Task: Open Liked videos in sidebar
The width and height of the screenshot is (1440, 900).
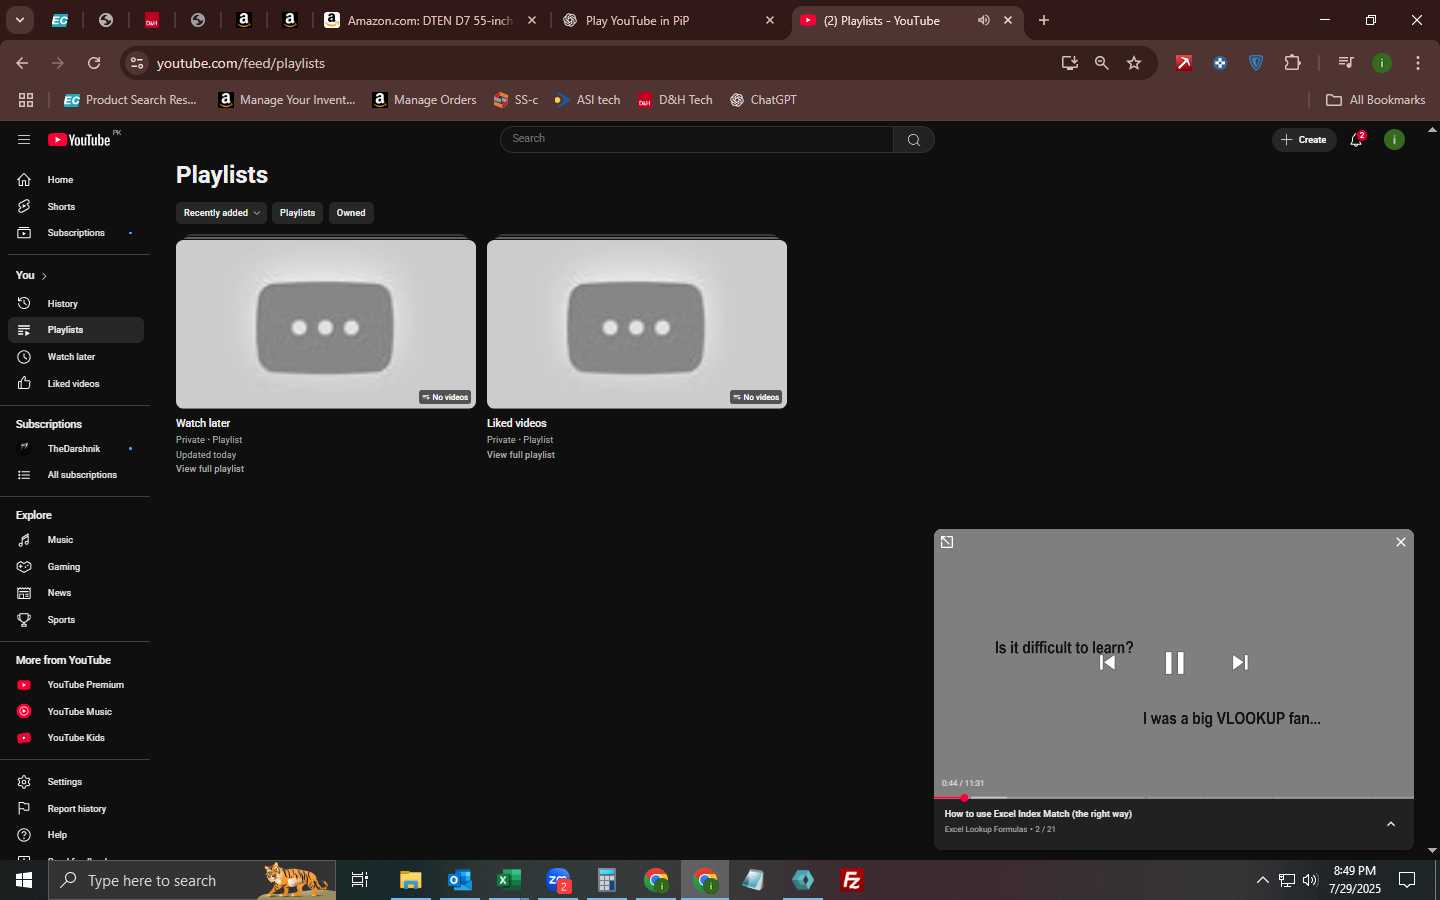Action: click(x=76, y=384)
